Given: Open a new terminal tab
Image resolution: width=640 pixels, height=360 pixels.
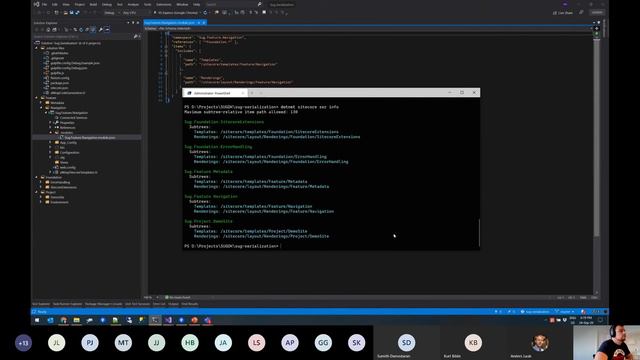Looking at the screenshot, I should [252, 93].
